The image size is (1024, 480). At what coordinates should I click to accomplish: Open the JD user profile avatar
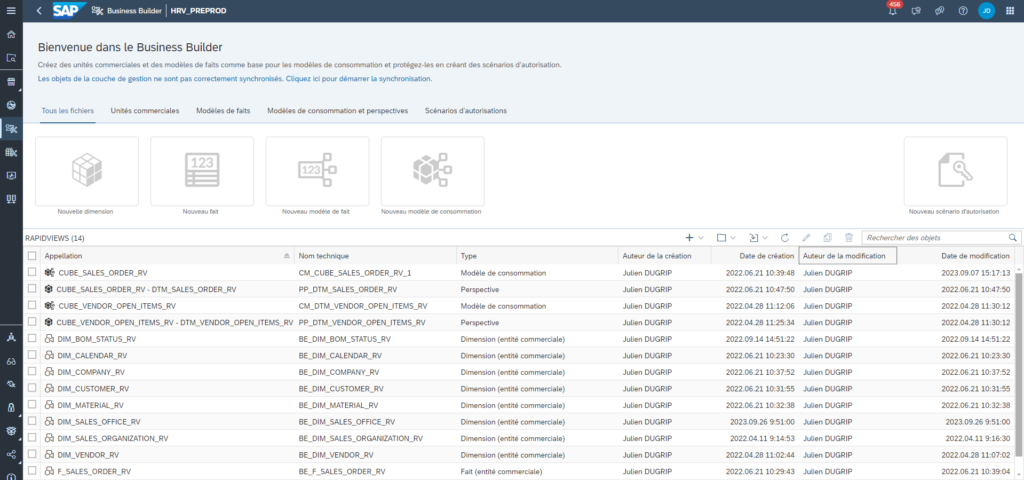tap(986, 11)
